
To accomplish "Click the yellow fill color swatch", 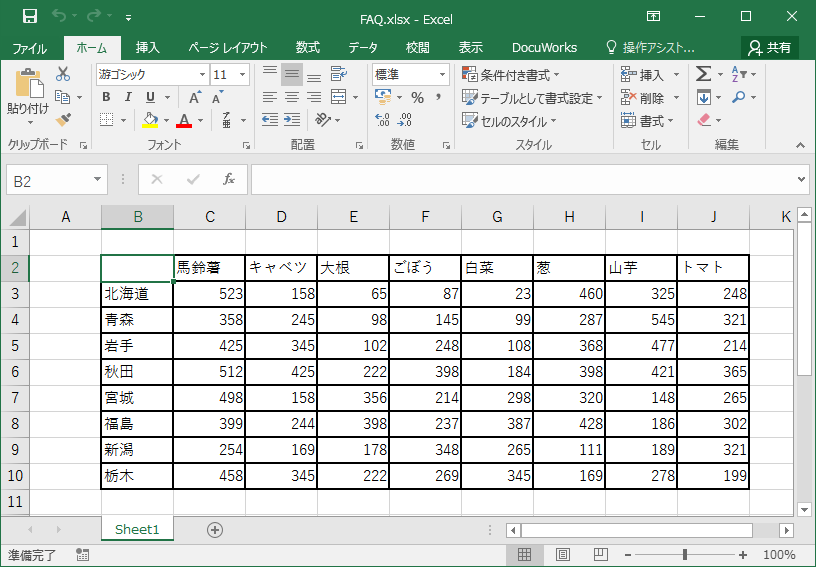I will click(150, 120).
